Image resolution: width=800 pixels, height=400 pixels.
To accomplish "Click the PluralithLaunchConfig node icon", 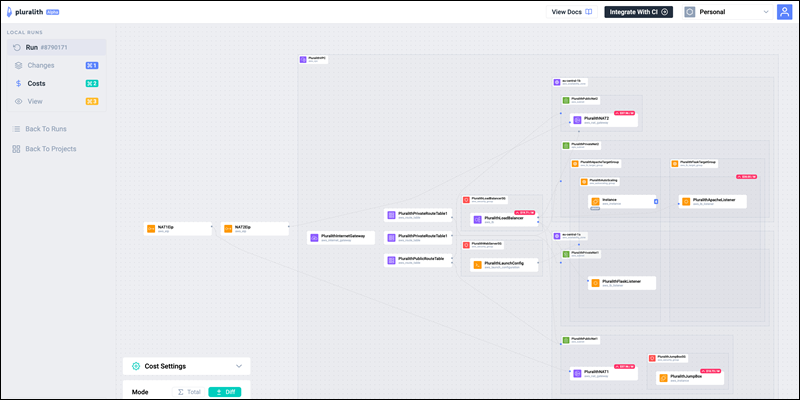I will (478, 265).
